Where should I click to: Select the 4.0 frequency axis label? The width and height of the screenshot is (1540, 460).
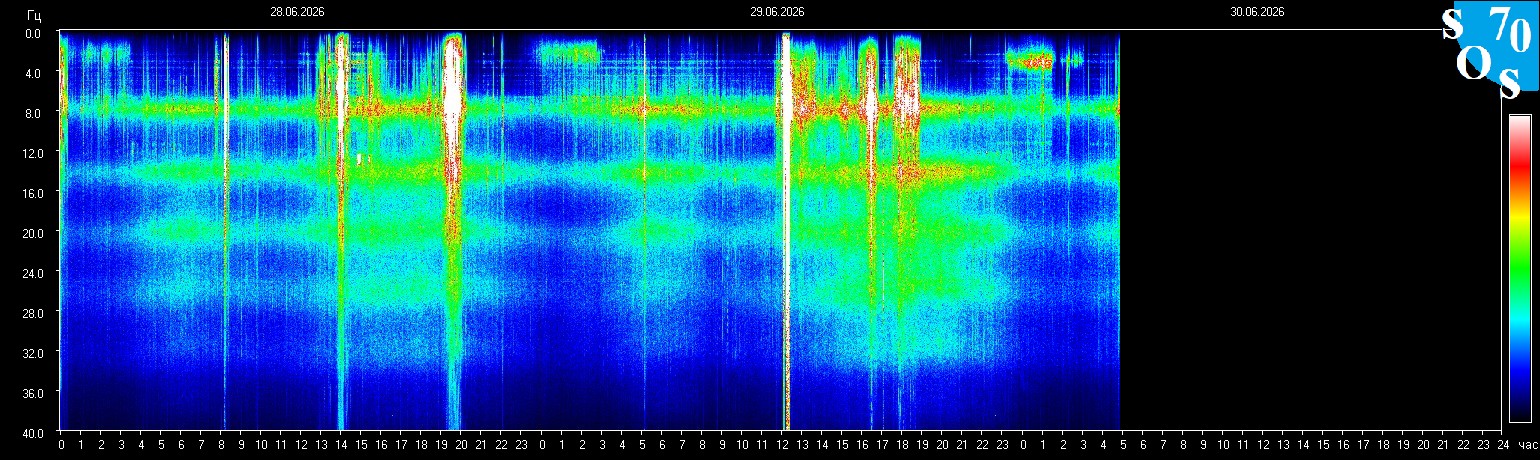click(33, 73)
